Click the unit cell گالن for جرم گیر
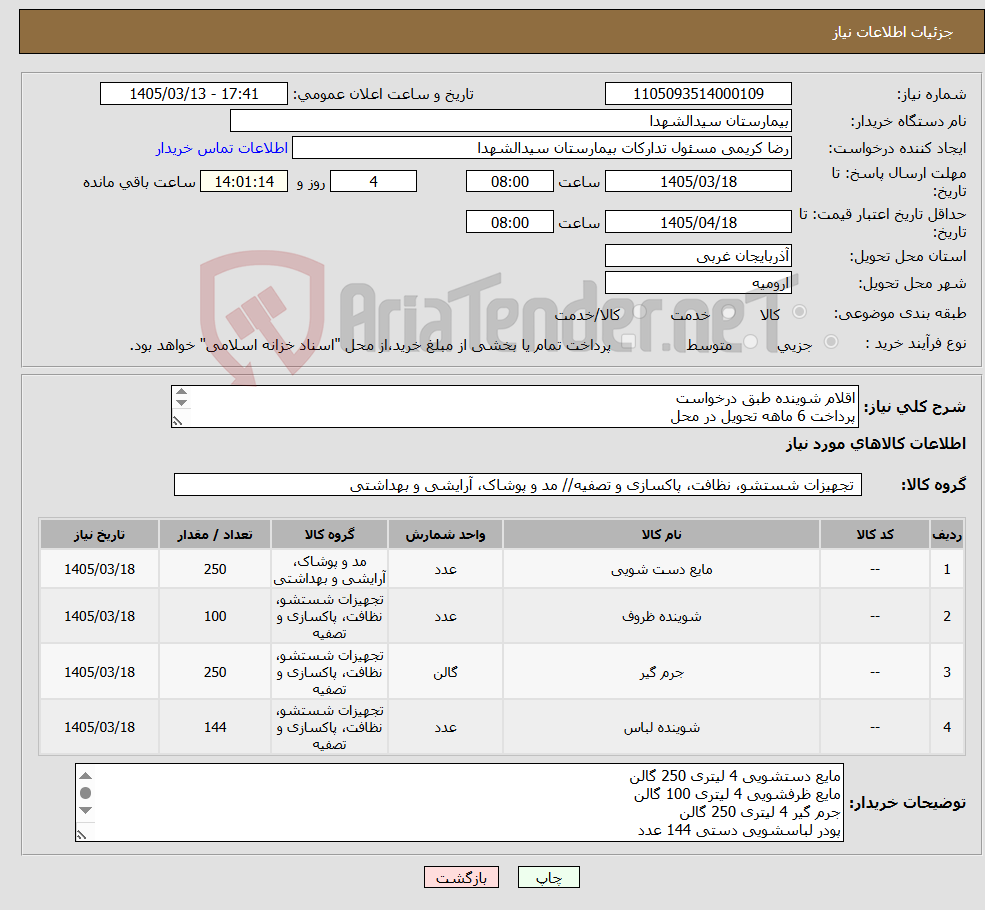The image size is (985, 910). [x=445, y=673]
